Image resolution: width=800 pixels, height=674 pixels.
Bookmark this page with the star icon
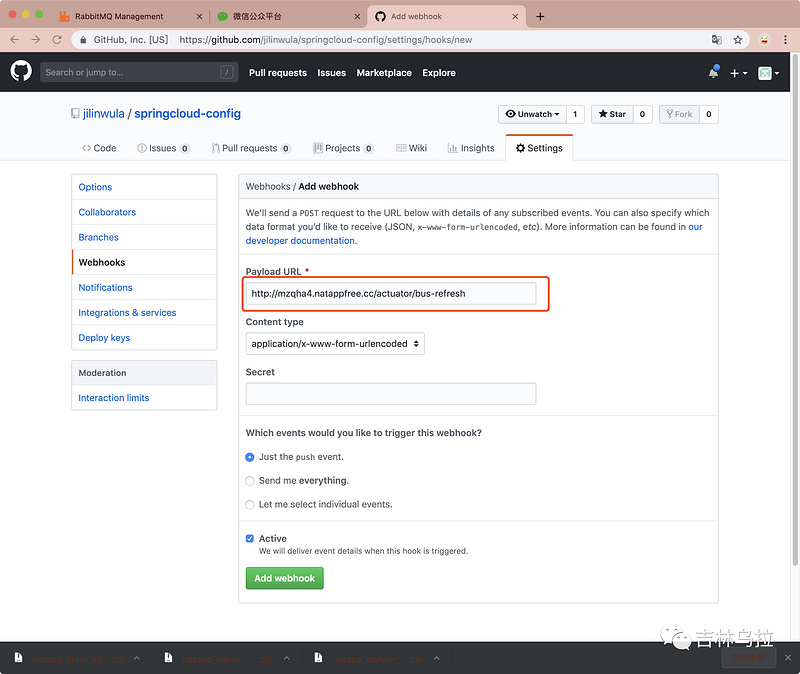click(738, 40)
